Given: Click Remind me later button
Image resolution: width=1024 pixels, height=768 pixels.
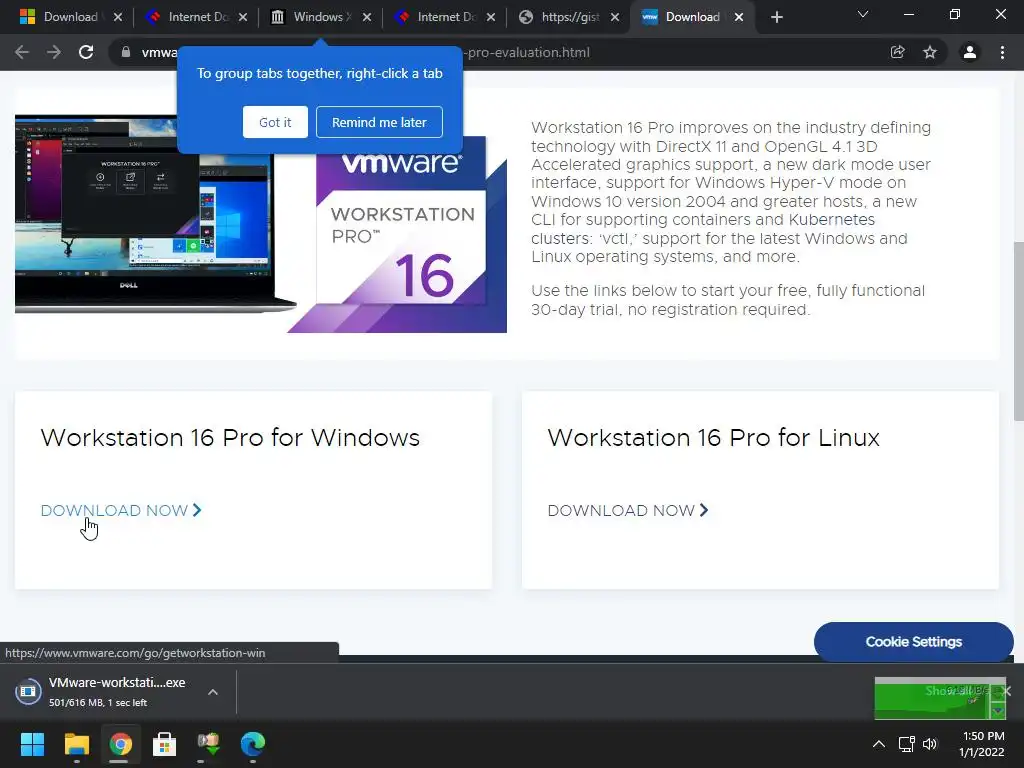Looking at the screenshot, I should click(379, 122).
